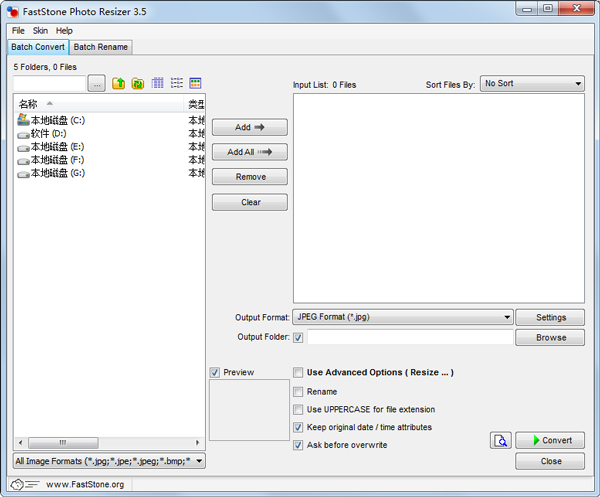Select the C: drive in file list
Image resolution: width=600 pixels, height=497 pixels.
click(x=57, y=120)
